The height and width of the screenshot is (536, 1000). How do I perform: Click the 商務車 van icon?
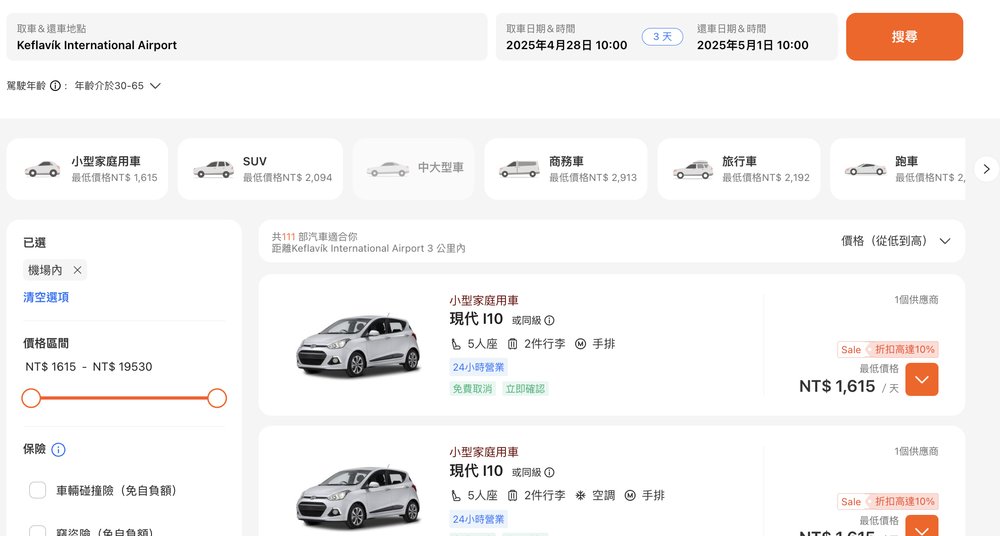tap(519, 169)
